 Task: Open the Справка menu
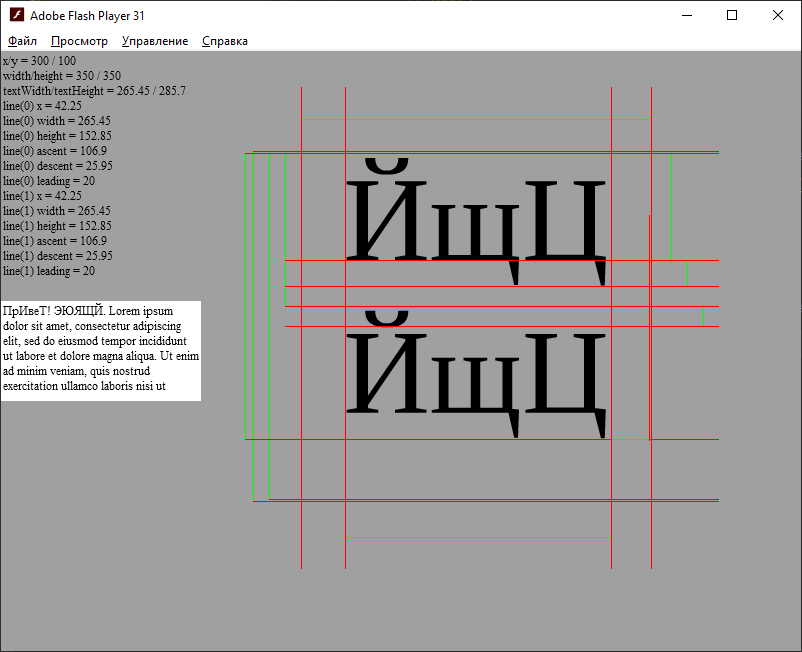pos(224,41)
